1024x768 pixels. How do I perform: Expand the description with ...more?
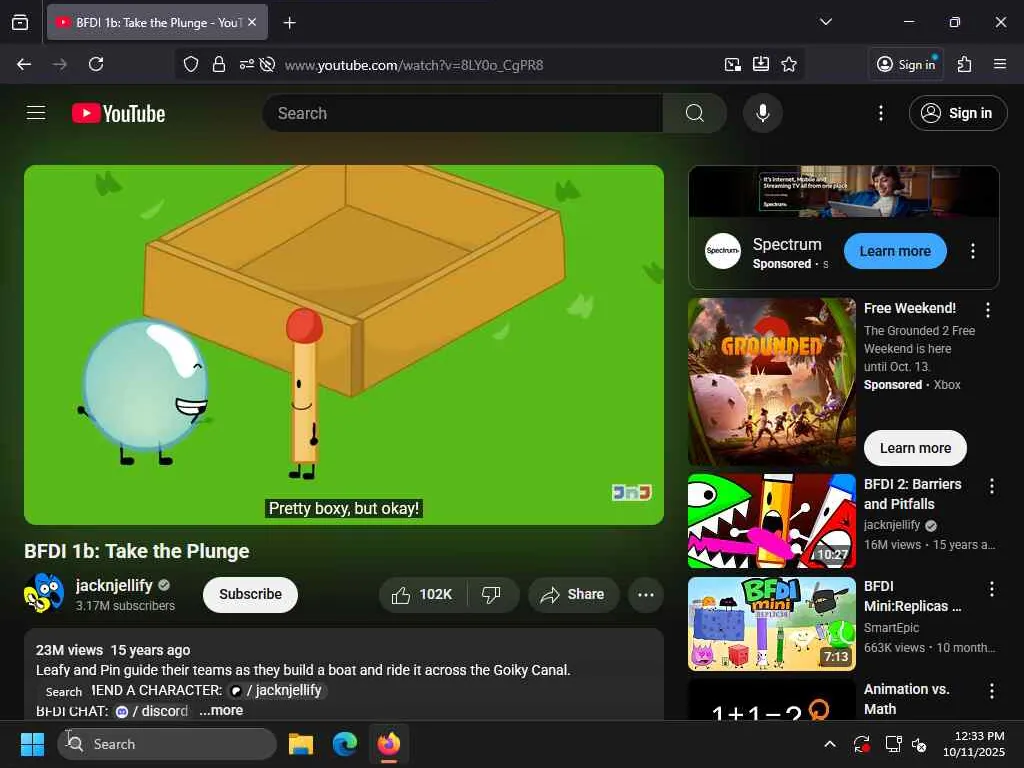pyautogui.click(x=221, y=710)
